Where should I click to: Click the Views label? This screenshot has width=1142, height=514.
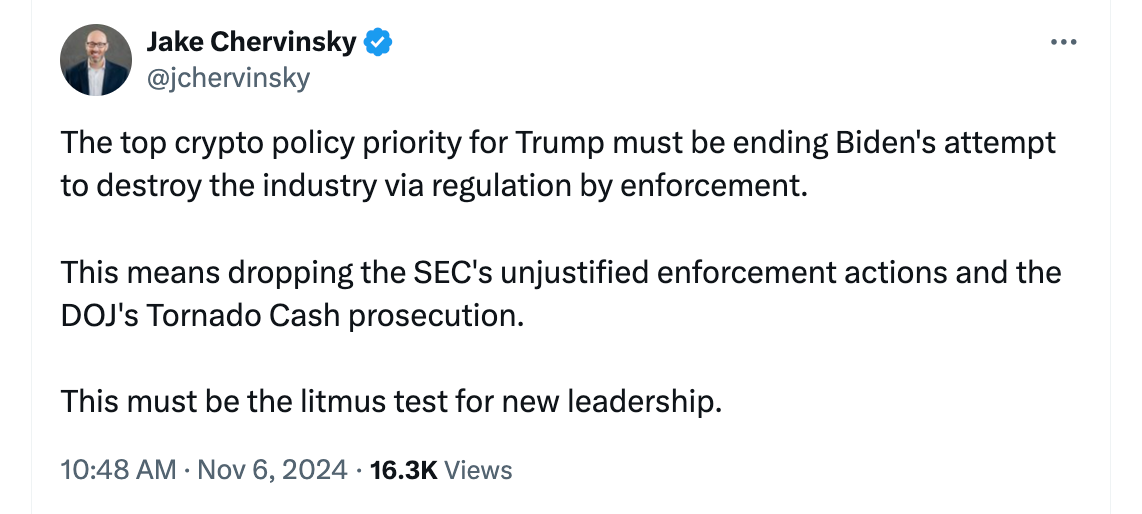[x=477, y=470]
